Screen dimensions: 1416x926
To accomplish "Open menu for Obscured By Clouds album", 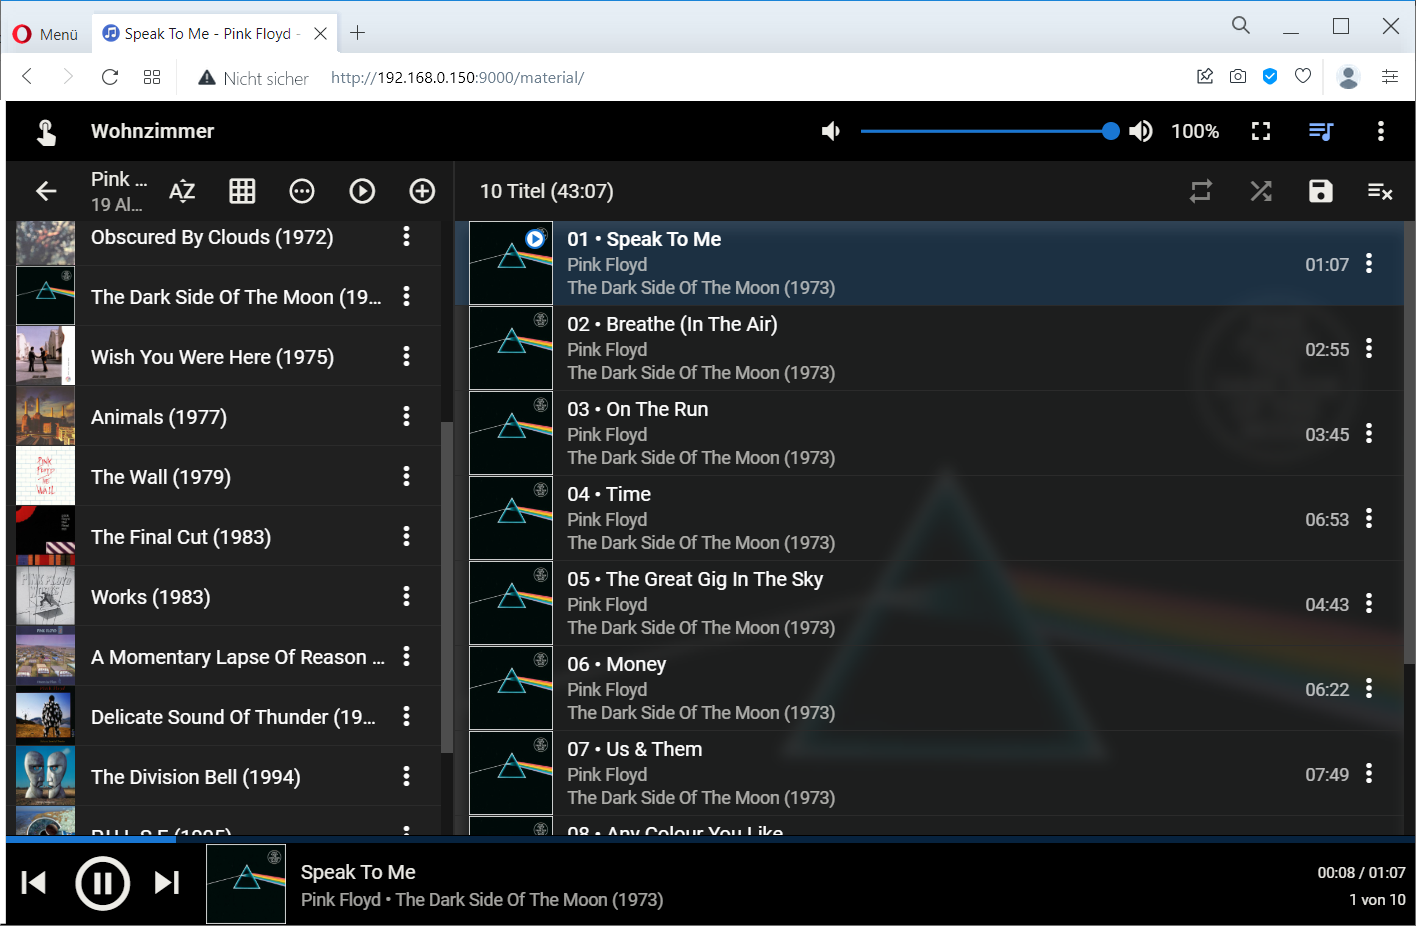I will (x=406, y=236).
